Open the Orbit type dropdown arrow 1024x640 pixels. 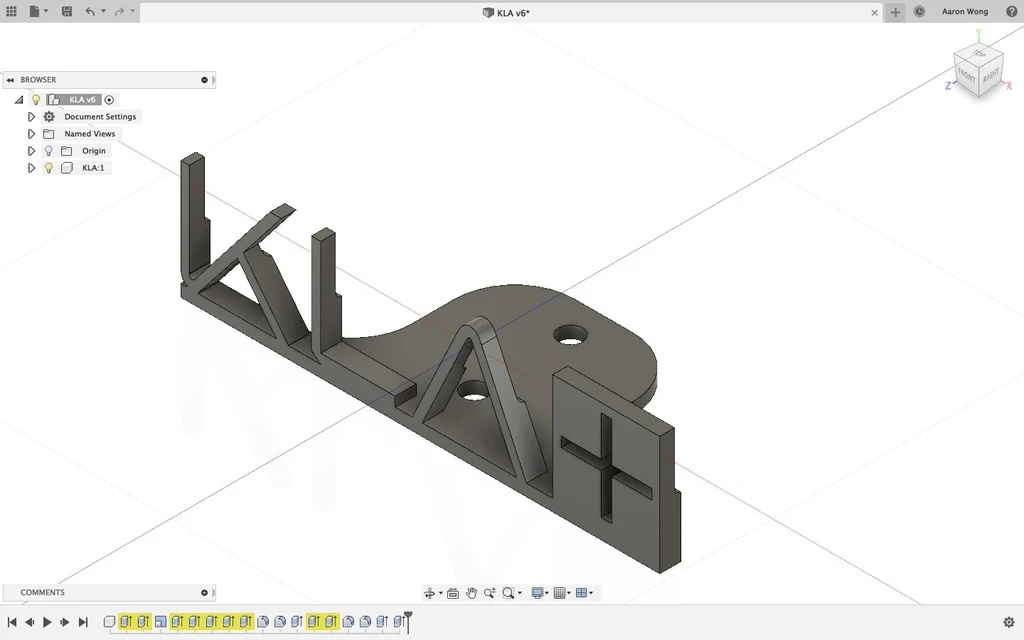coord(441,593)
